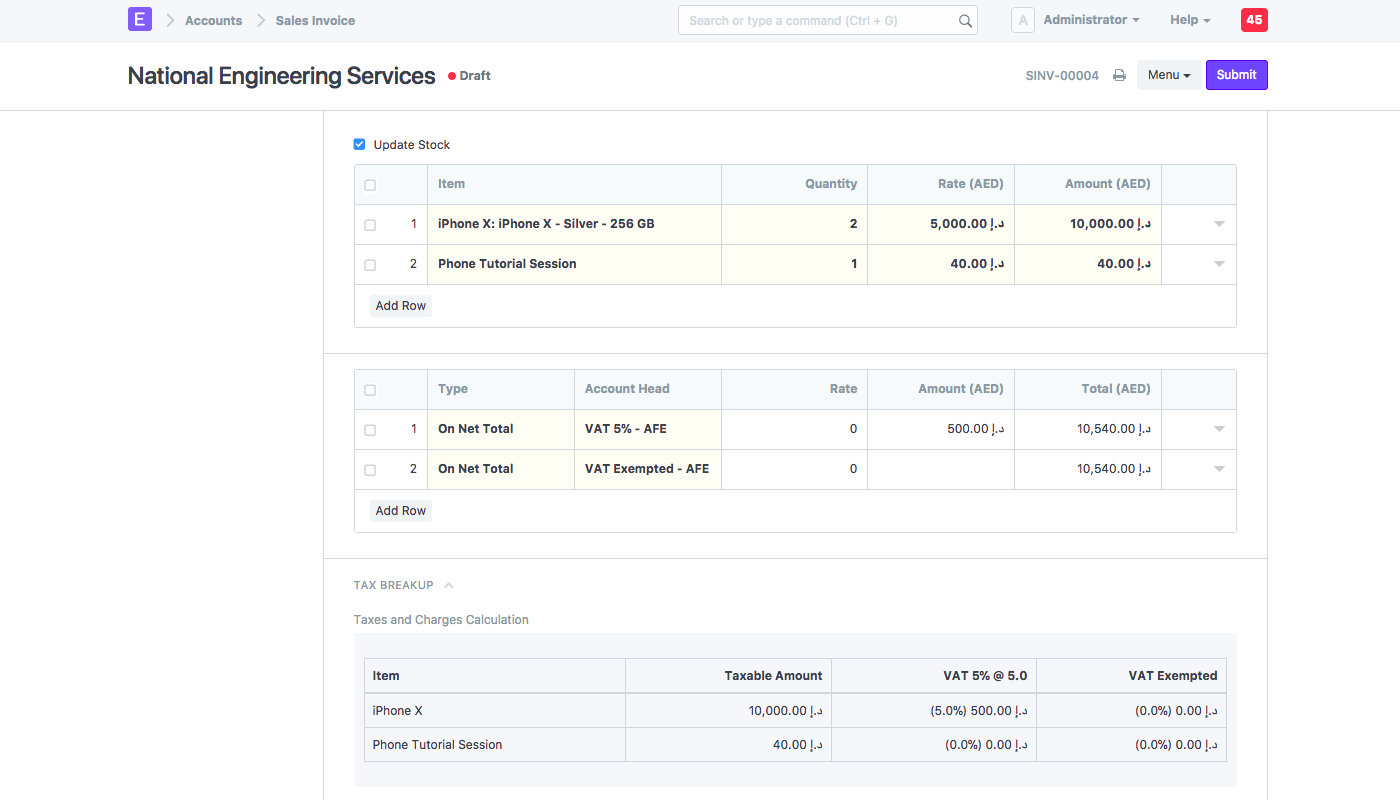Select all rows in items table header checkbox

[x=370, y=185]
